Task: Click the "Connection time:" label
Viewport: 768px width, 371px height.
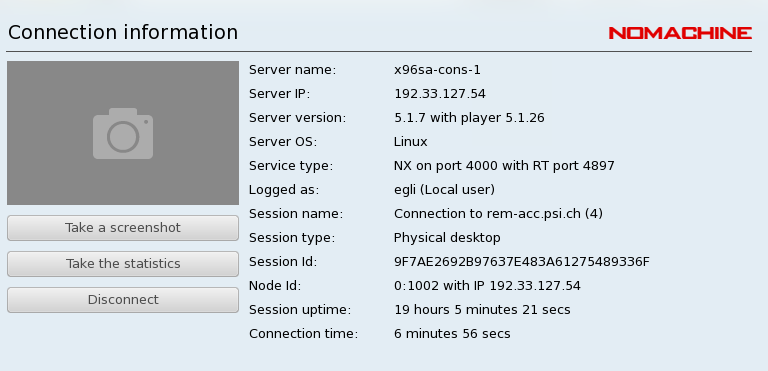Action: pos(304,334)
